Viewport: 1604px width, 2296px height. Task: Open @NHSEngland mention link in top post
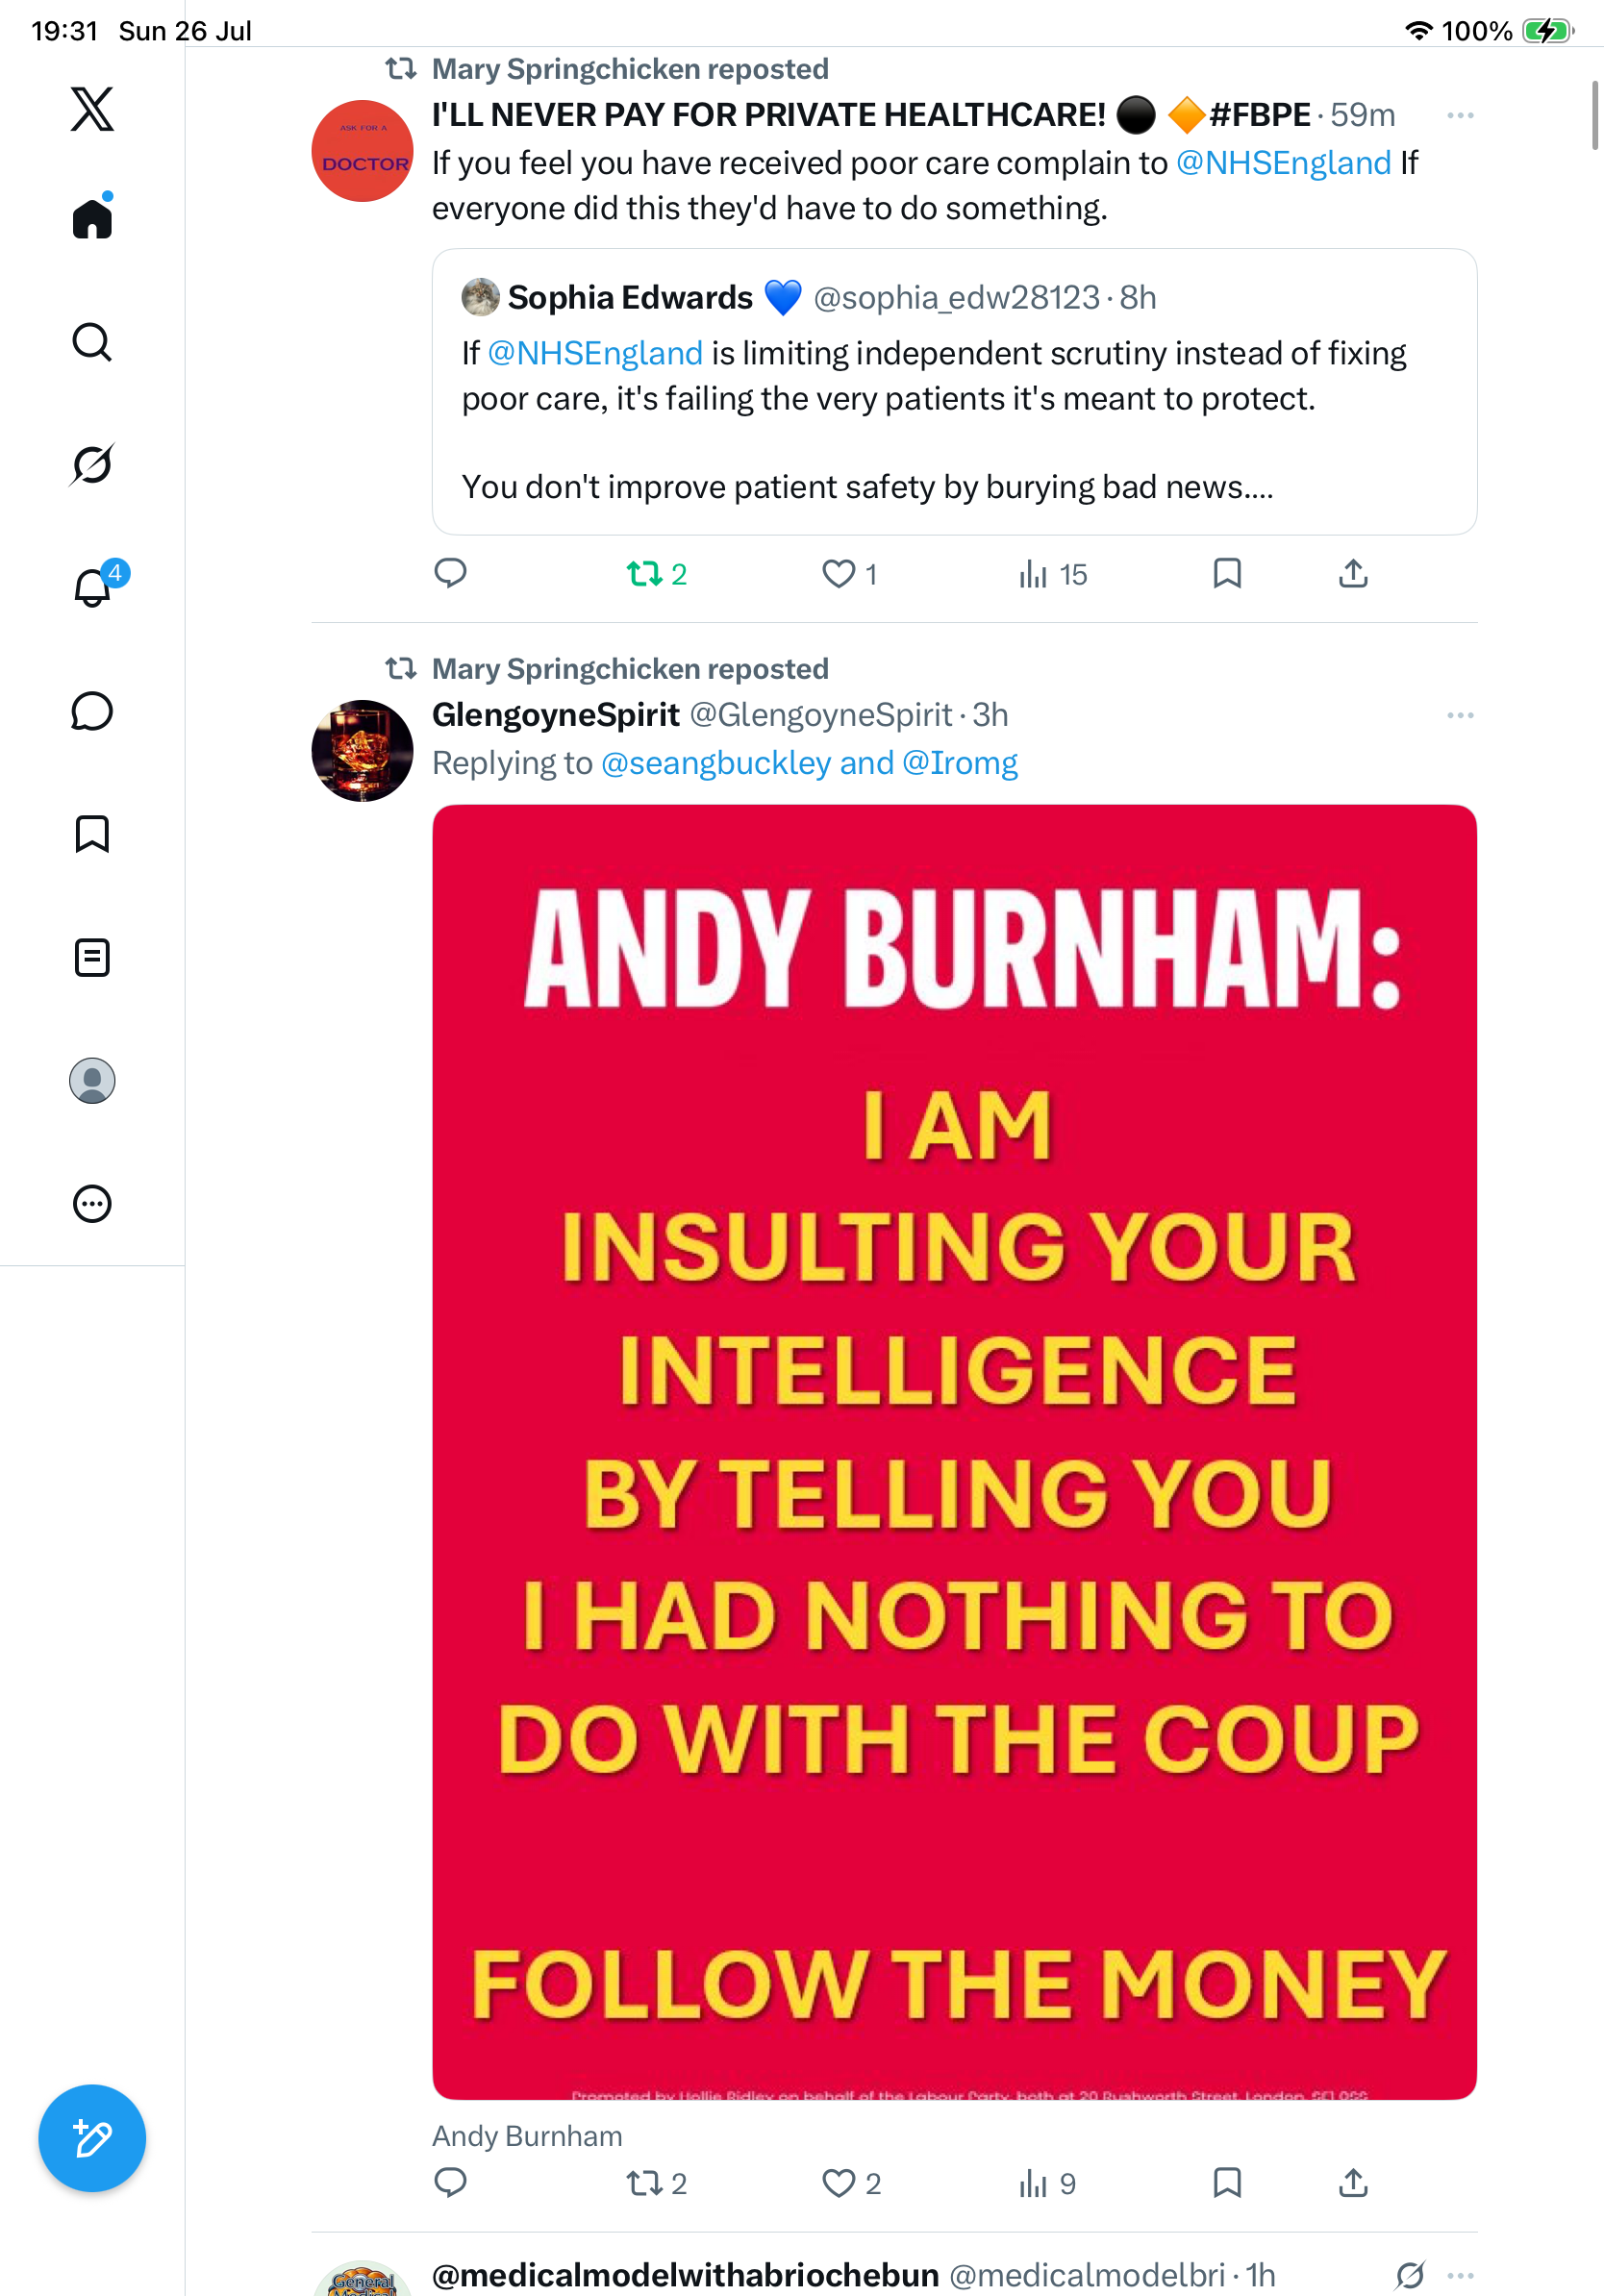[x=1283, y=162]
